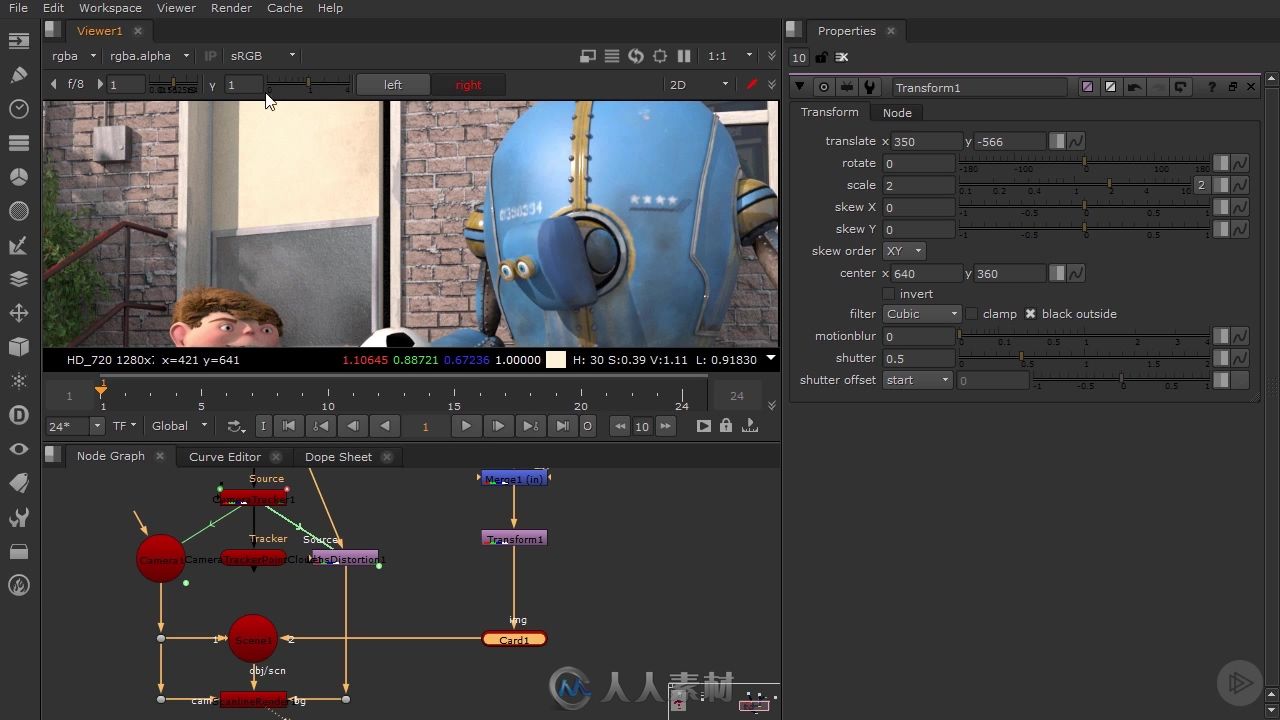Image resolution: width=1280 pixels, height=720 pixels.
Task: Open the Image nodes toolbar icon
Action: [19, 41]
